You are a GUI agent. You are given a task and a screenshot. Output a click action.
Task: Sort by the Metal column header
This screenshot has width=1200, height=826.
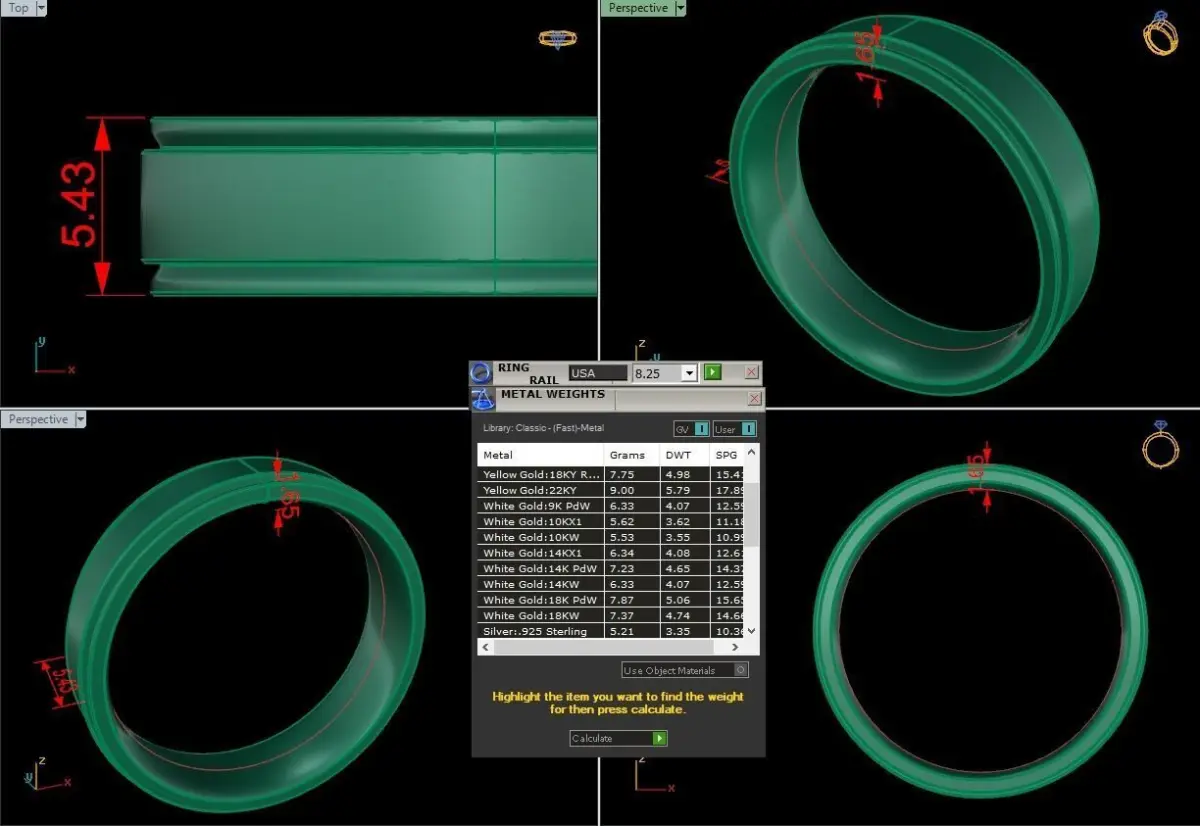pyautogui.click(x=541, y=455)
